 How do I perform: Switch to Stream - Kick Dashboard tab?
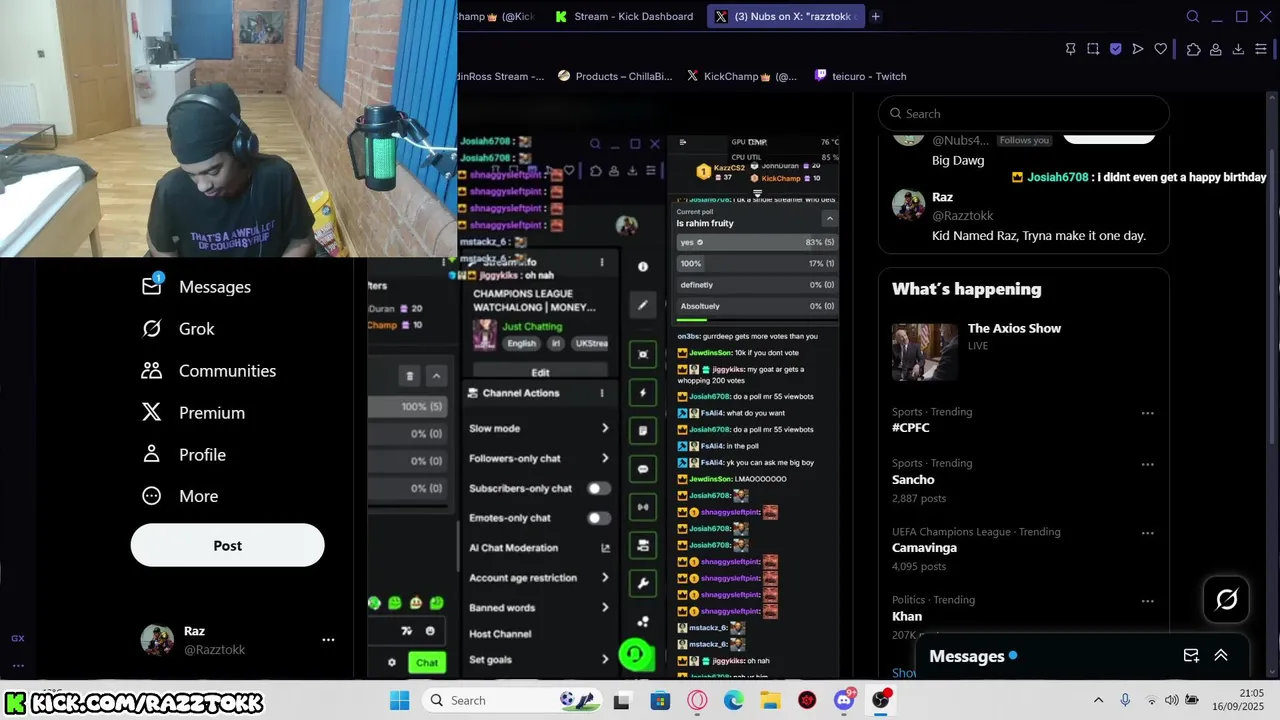click(624, 16)
